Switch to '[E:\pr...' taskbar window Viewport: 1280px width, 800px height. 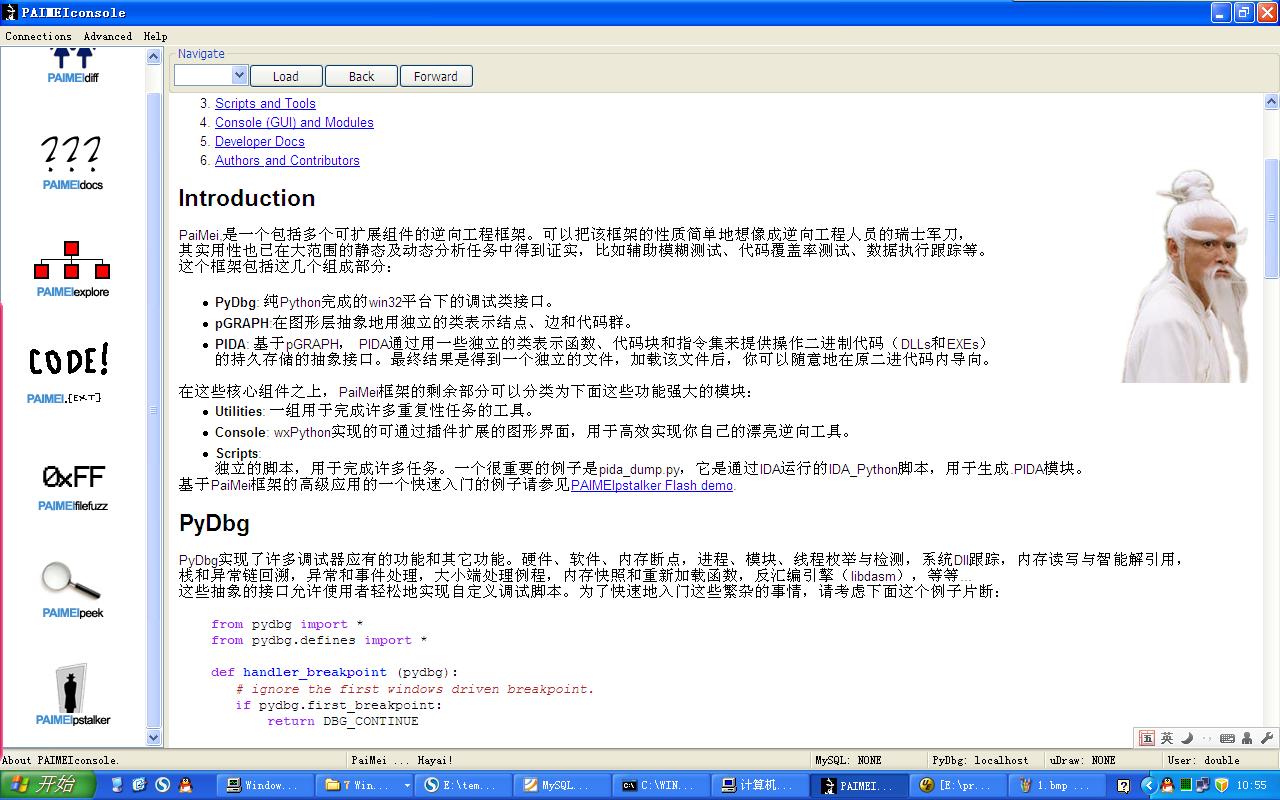point(957,786)
